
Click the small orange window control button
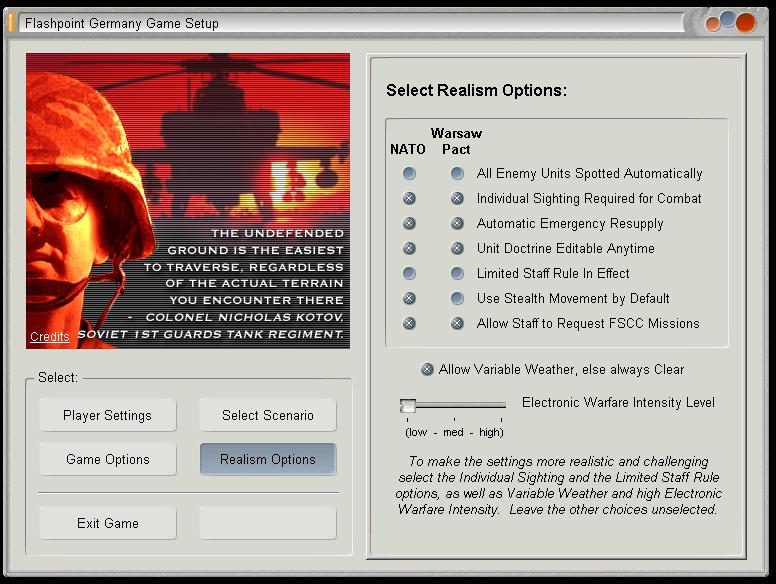713,24
